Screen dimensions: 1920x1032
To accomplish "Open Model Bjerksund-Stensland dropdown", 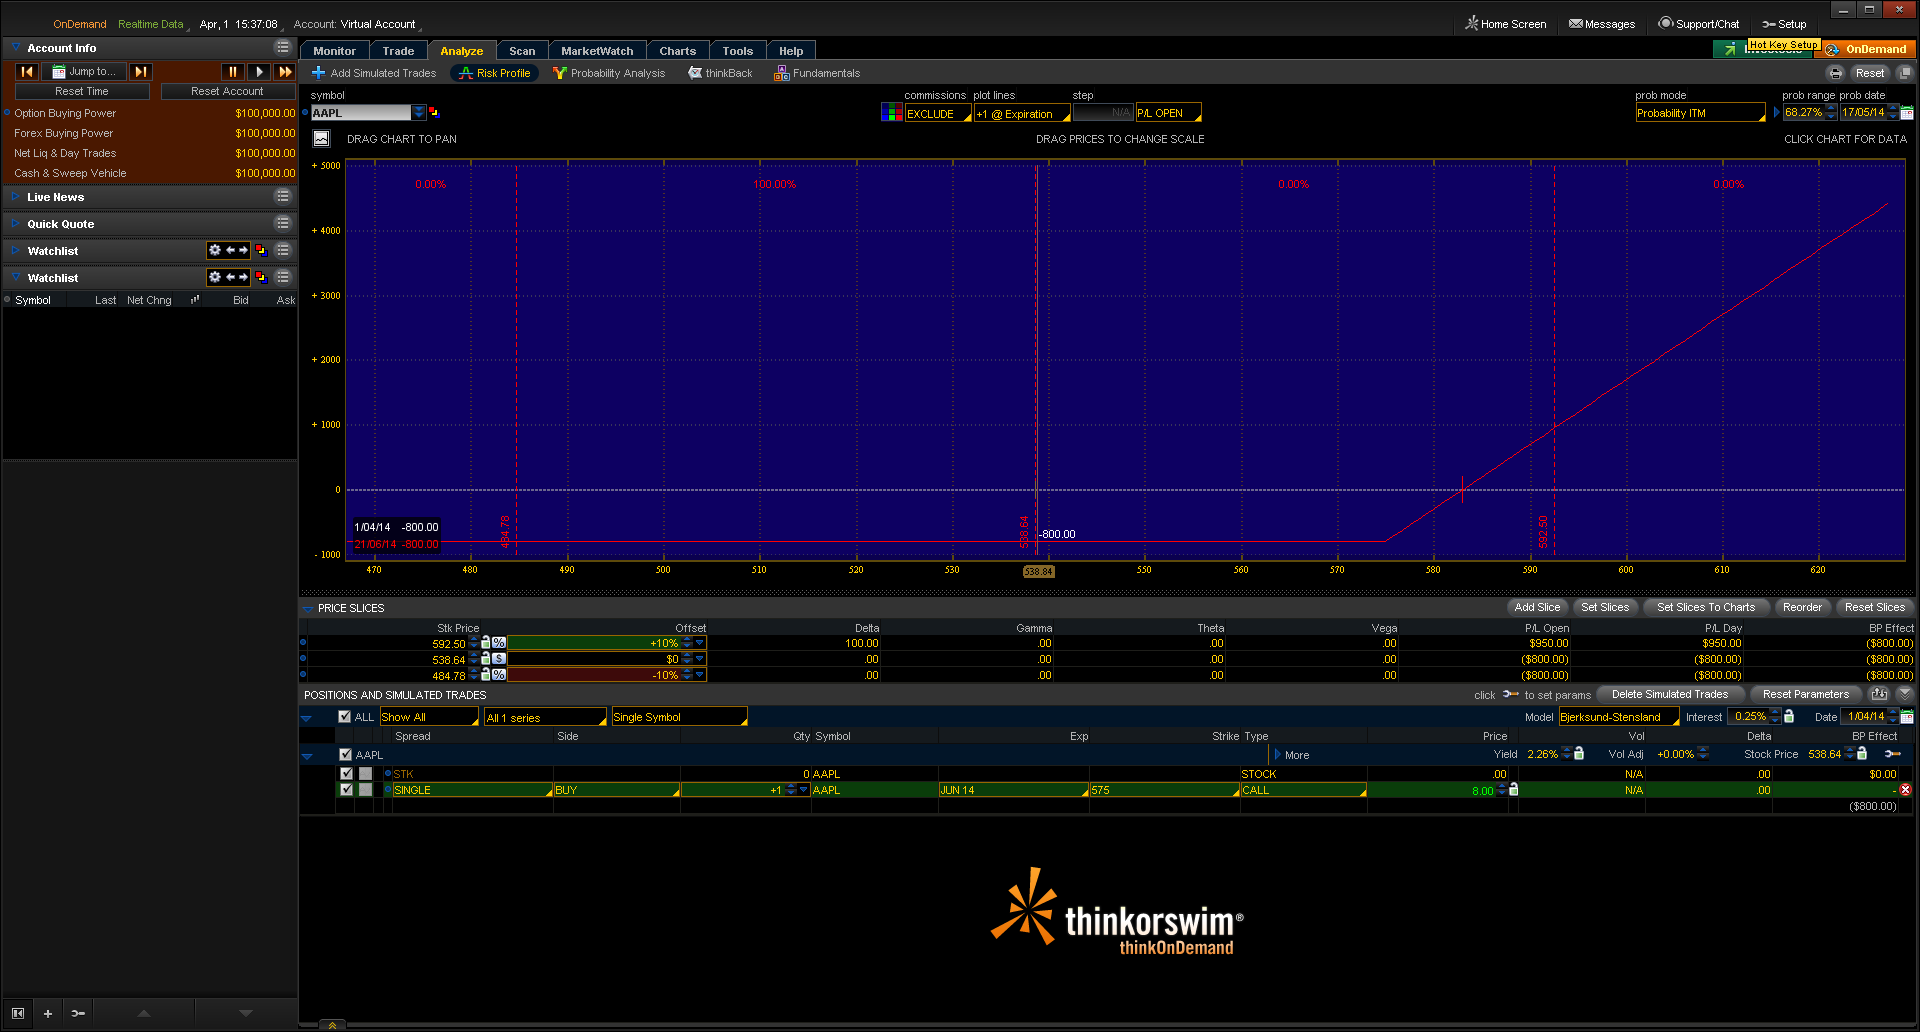I will 1619,717.
